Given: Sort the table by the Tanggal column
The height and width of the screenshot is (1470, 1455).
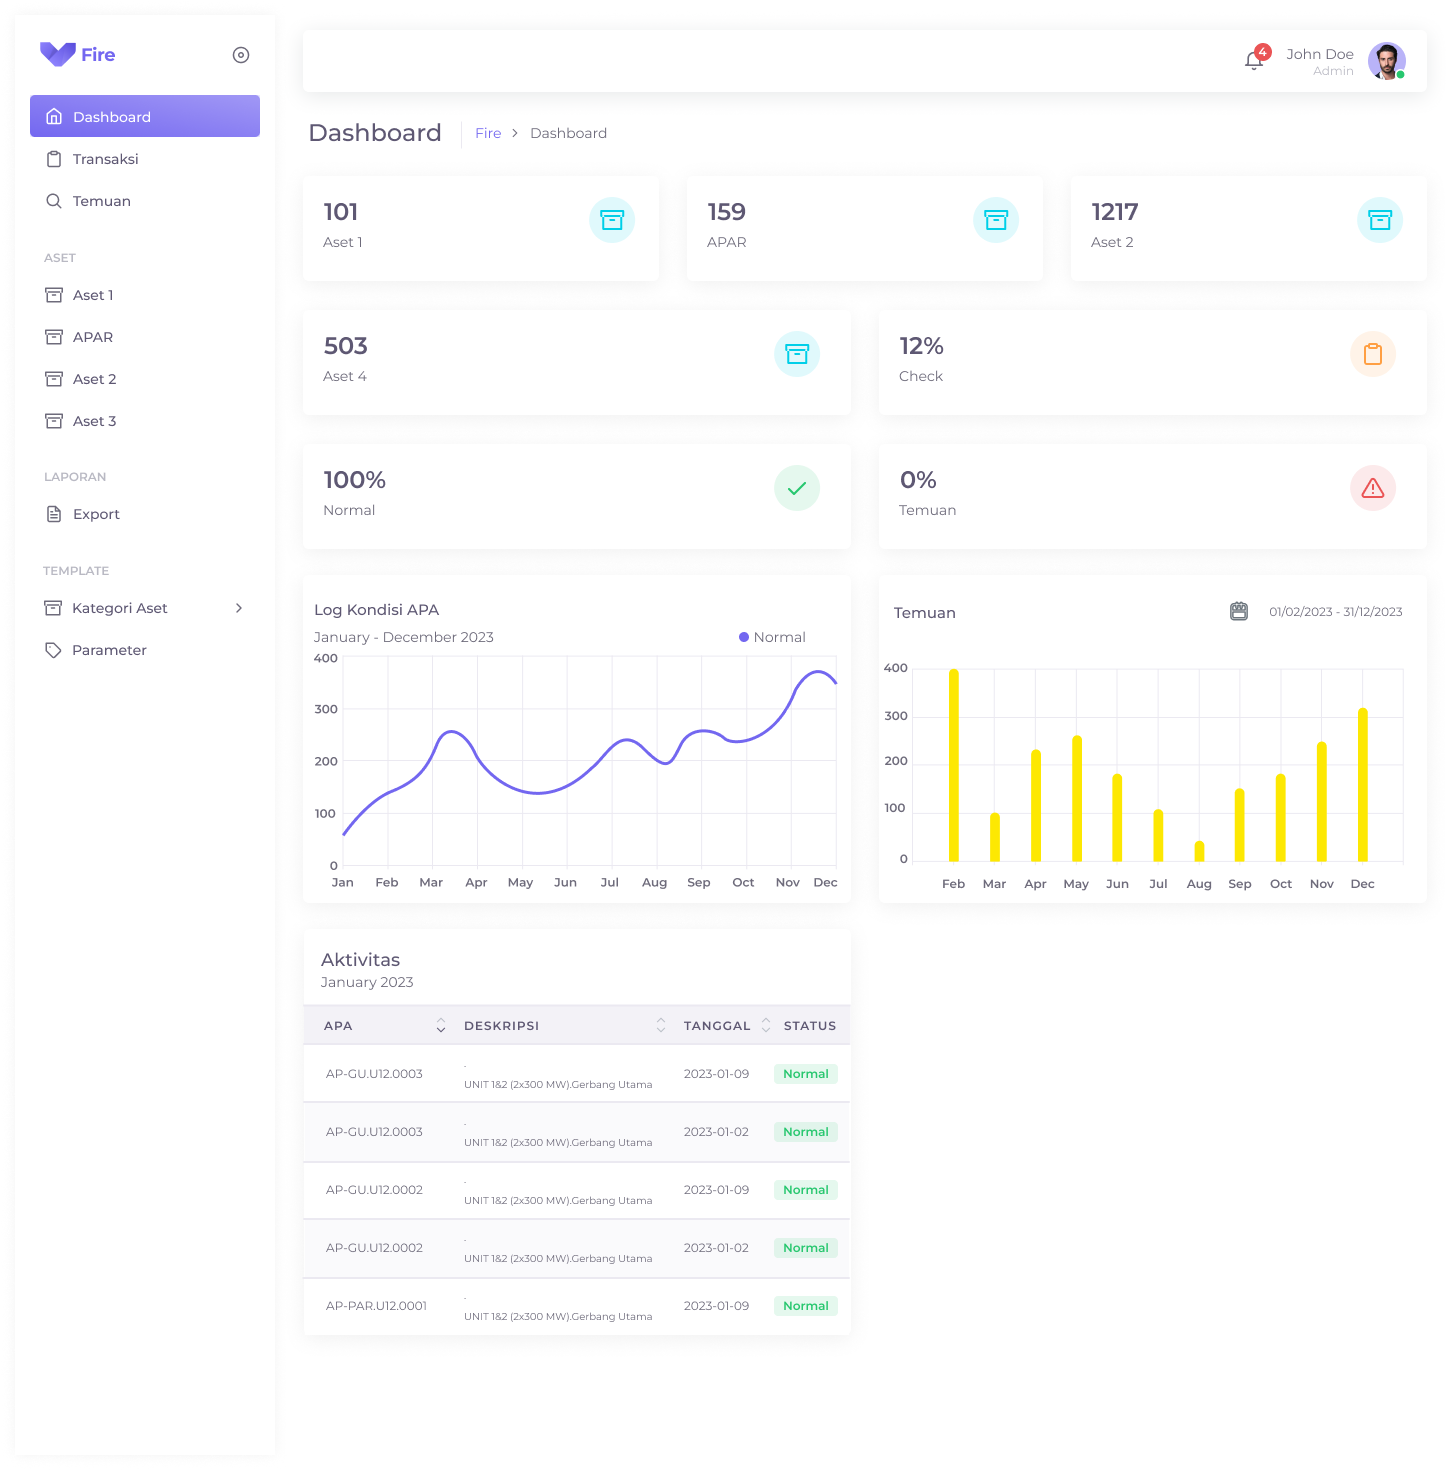Looking at the screenshot, I should [766, 1025].
